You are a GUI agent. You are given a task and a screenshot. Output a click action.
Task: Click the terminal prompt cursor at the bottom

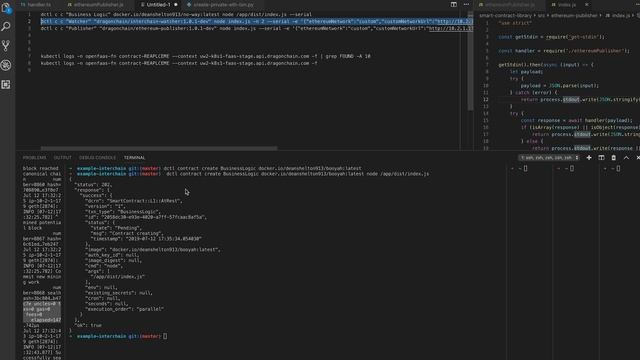point(165,336)
